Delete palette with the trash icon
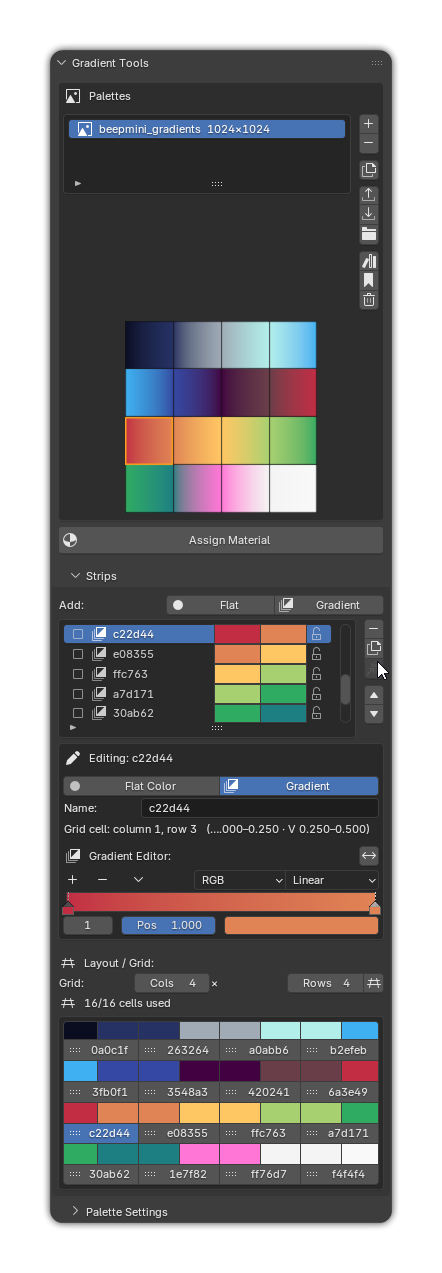The height and width of the screenshot is (1273, 442). [369, 299]
